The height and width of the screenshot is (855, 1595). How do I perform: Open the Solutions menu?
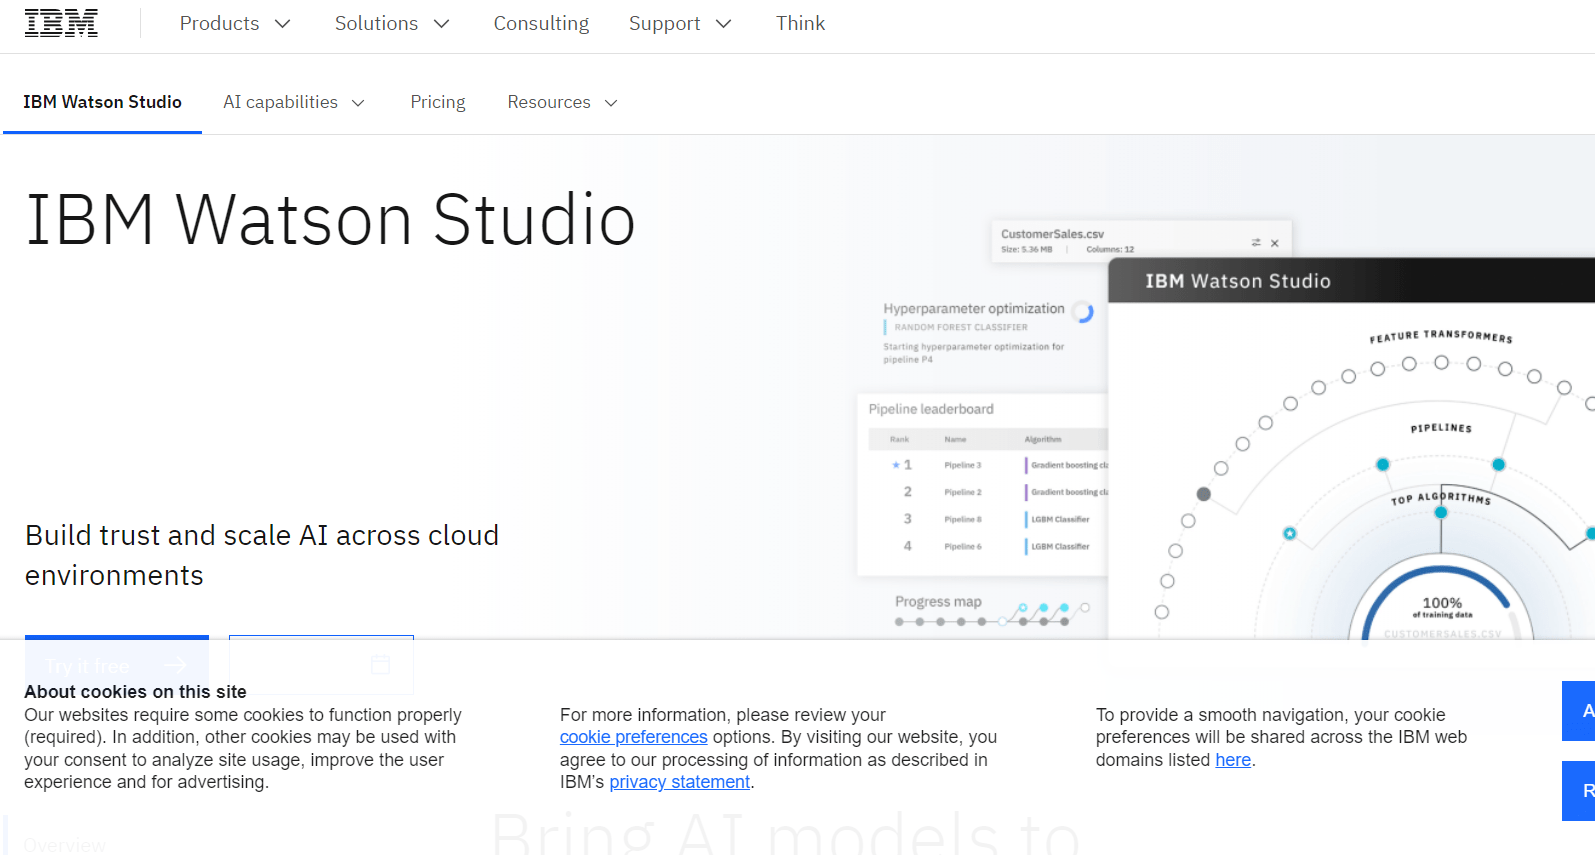[x=392, y=23]
